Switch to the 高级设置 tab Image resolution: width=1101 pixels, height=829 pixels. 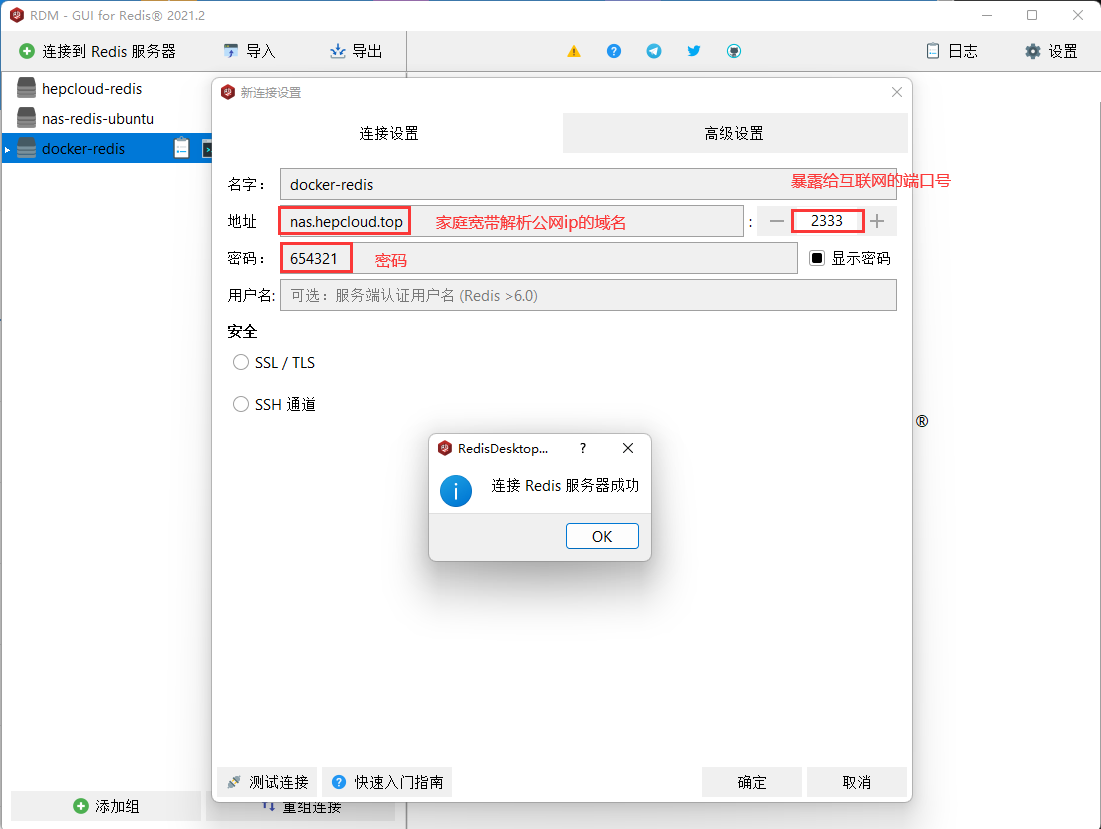point(734,133)
